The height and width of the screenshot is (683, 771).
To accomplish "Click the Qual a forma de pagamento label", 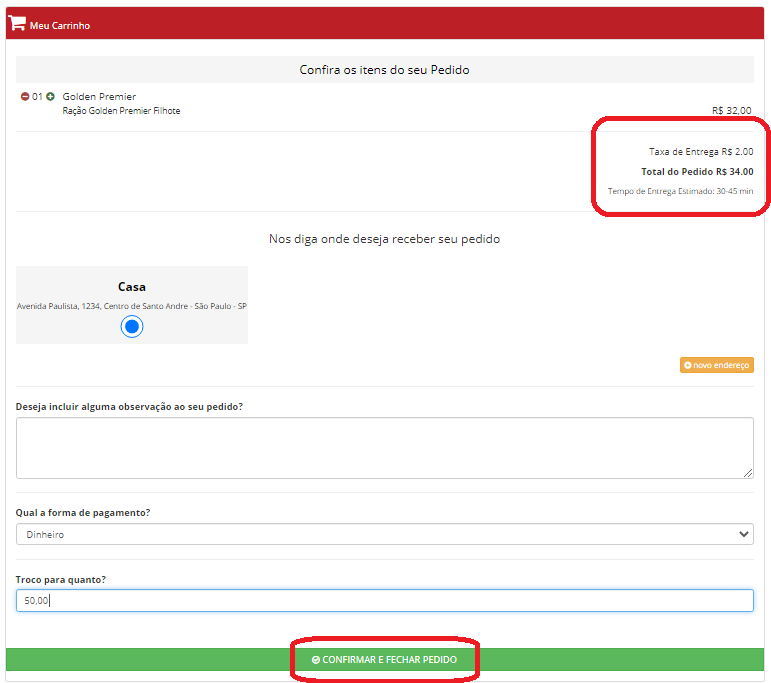I will pyautogui.click(x=83, y=513).
